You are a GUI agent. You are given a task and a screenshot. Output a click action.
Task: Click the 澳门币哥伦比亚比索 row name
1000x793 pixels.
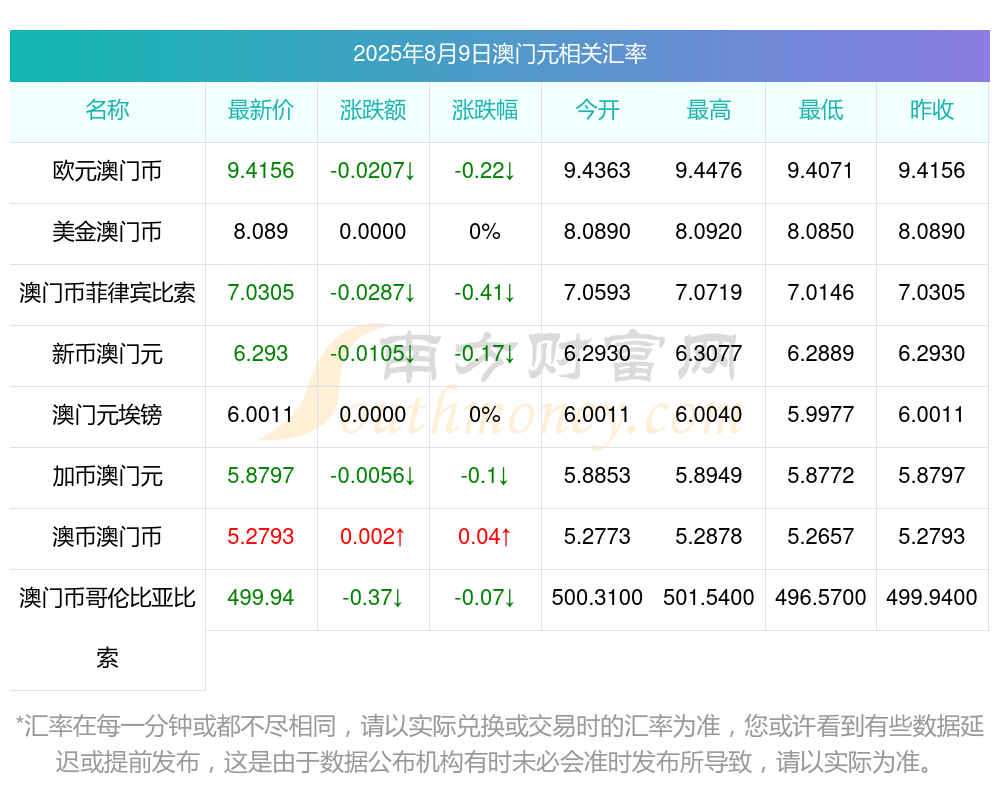107,628
